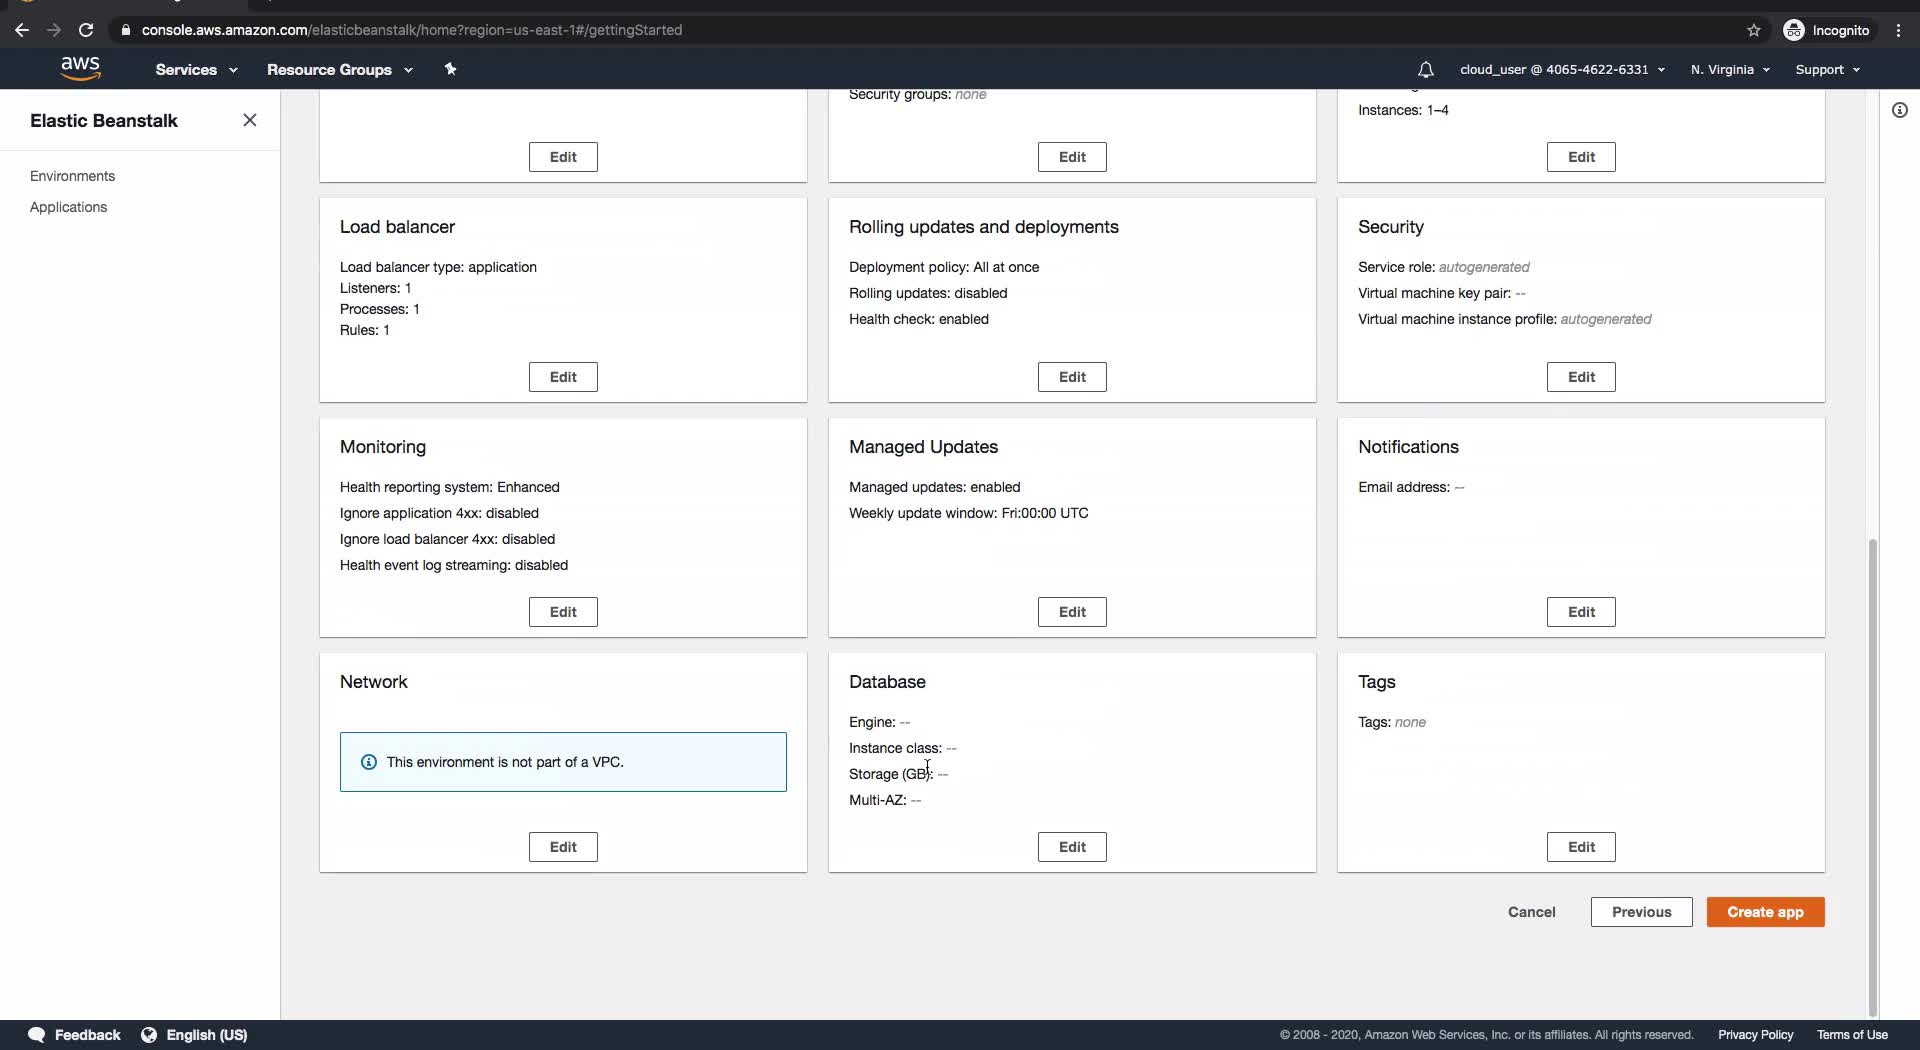Open the N. Virginia region dropdown
The height and width of the screenshot is (1050, 1920).
point(1730,69)
